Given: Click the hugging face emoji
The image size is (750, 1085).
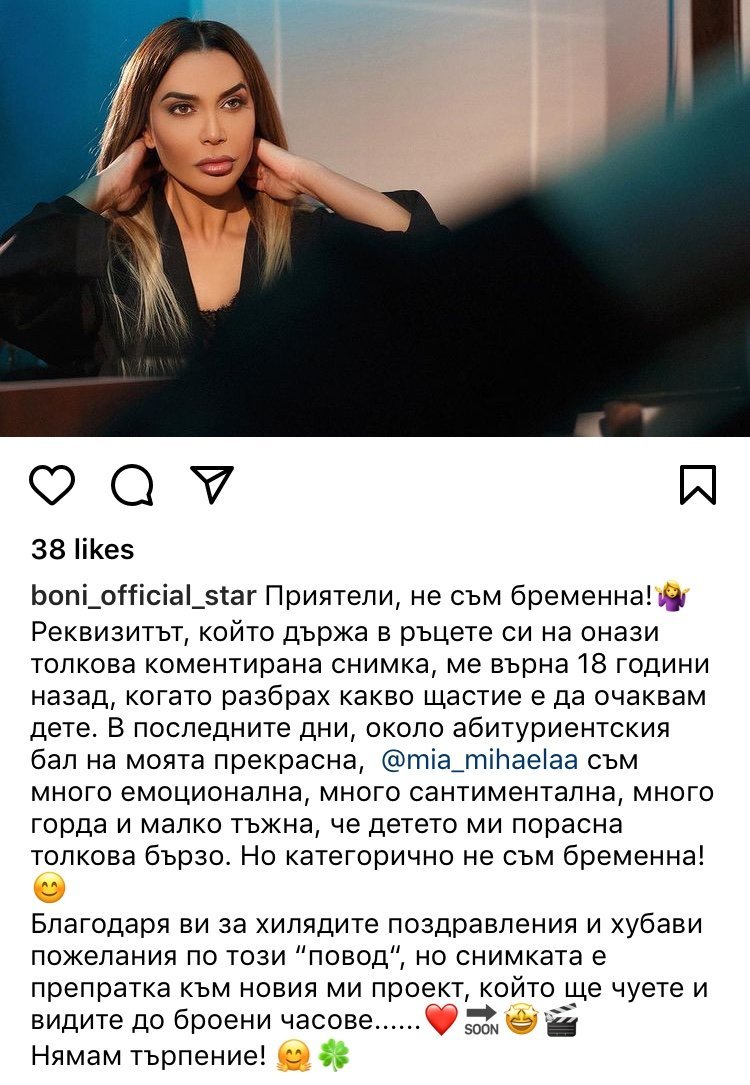Looking at the screenshot, I should pos(293,1056).
